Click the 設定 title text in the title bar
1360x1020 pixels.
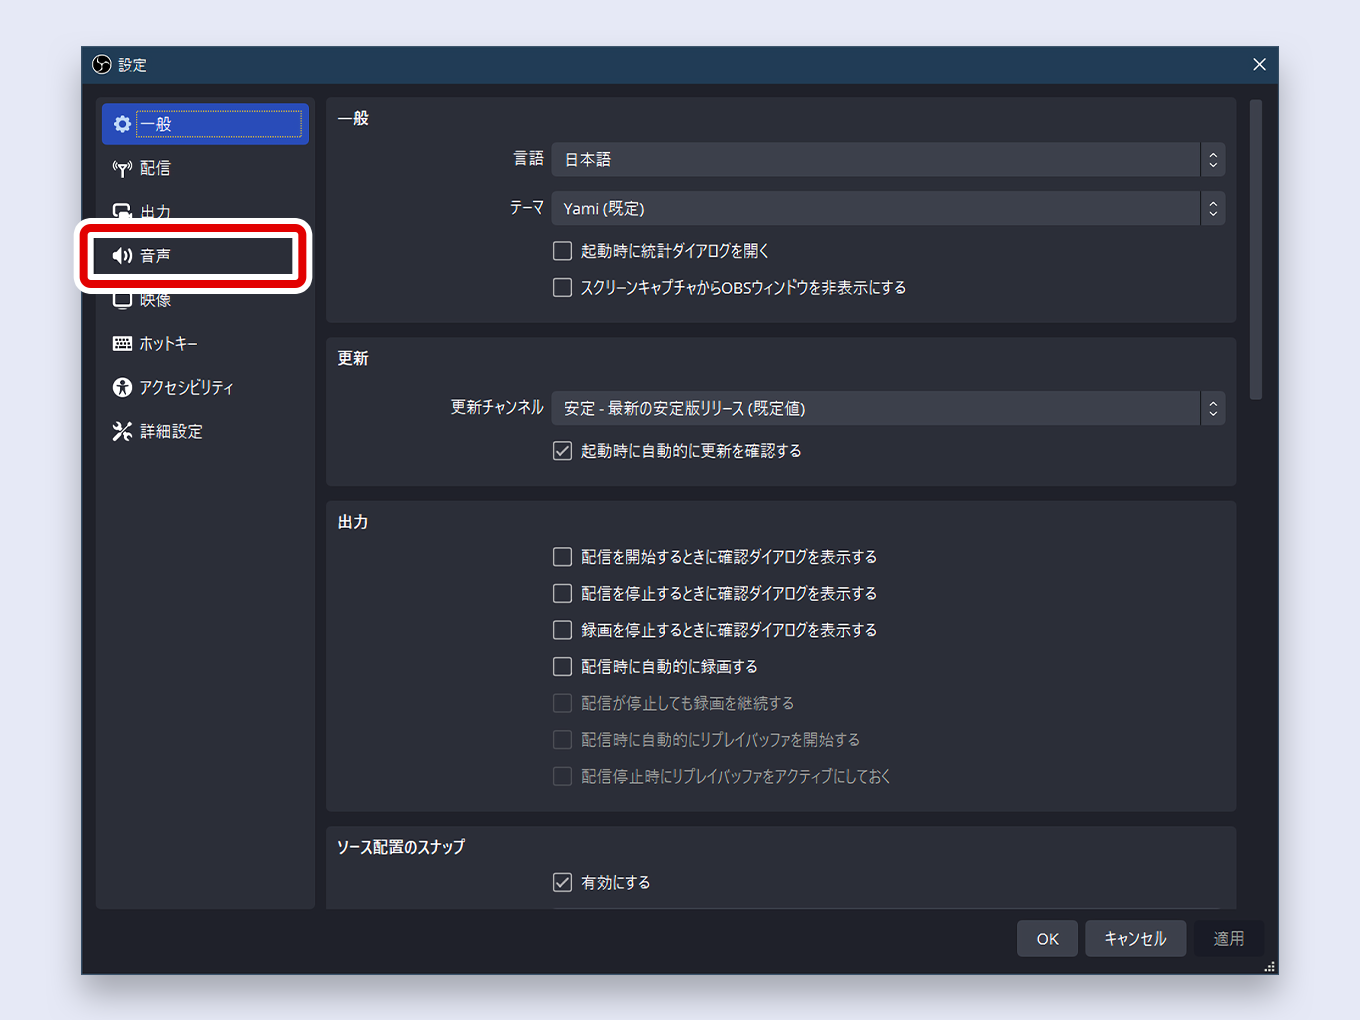pyautogui.click(x=132, y=65)
